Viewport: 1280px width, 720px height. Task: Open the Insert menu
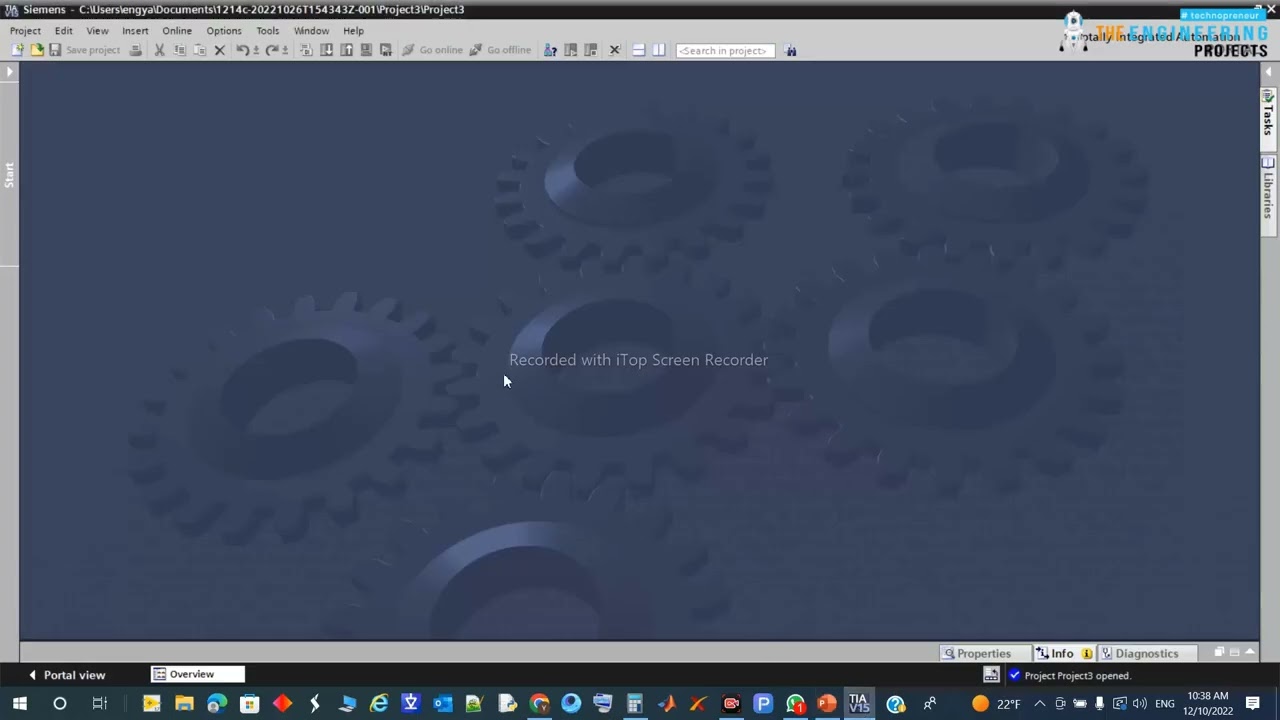point(135,31)
